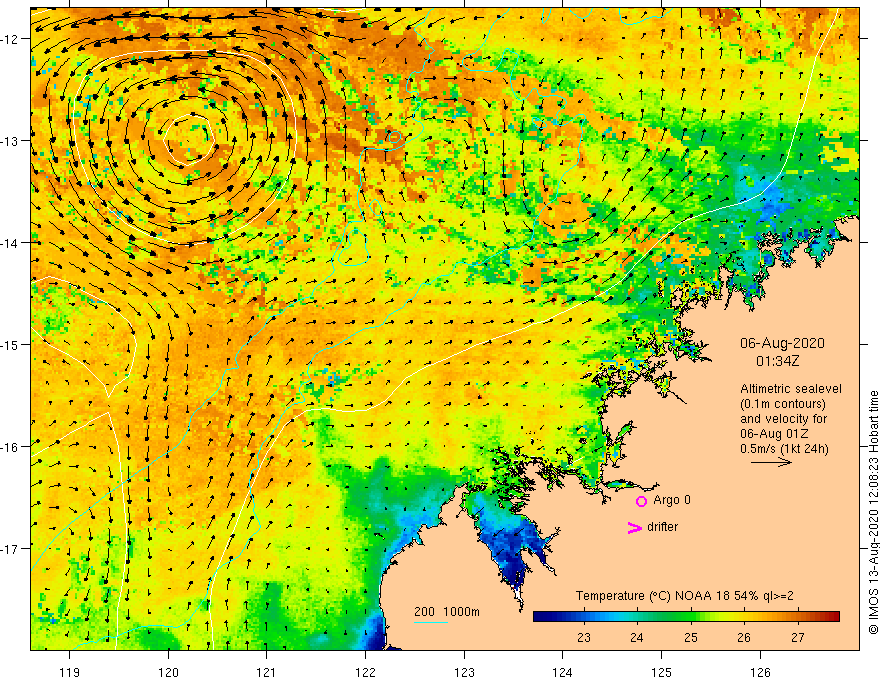Screen dimensions: 880x680
Task: Click the Temperature NOAA 18 color bar title
Action: tap(684, 596)
